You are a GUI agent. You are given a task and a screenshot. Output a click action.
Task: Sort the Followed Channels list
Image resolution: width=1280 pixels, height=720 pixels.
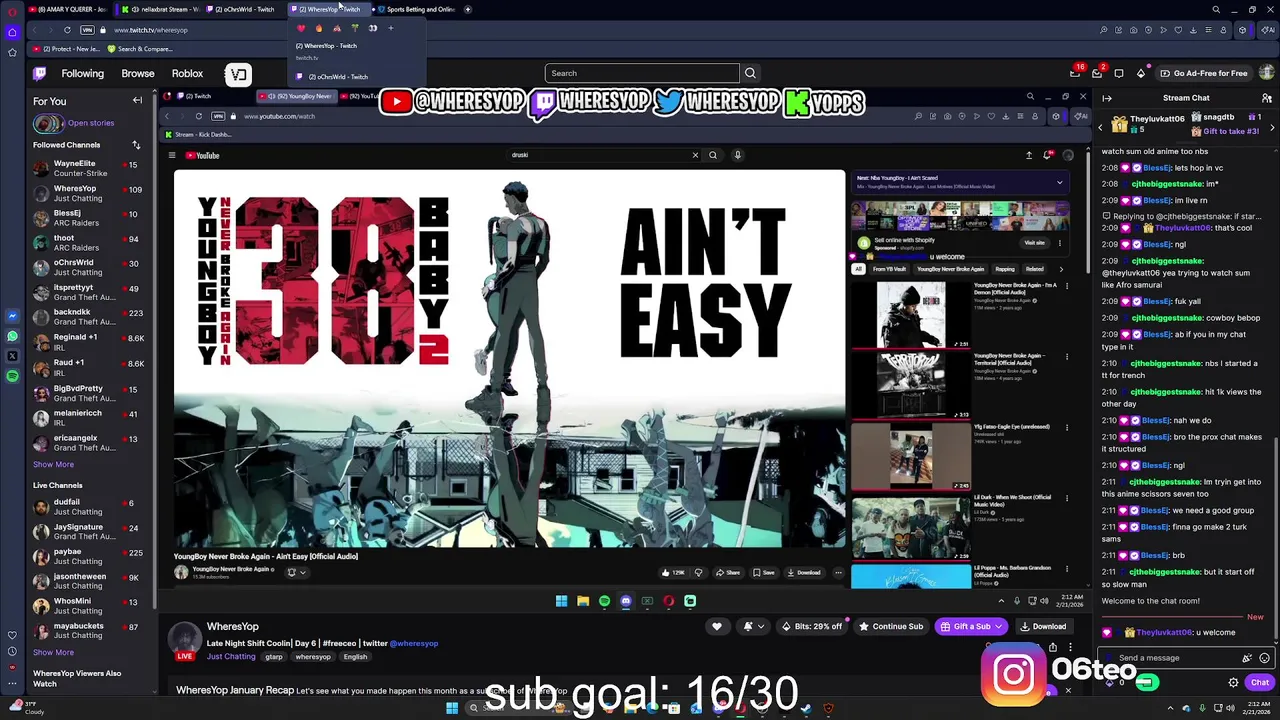pyautogui.click(x=136, y=145)
